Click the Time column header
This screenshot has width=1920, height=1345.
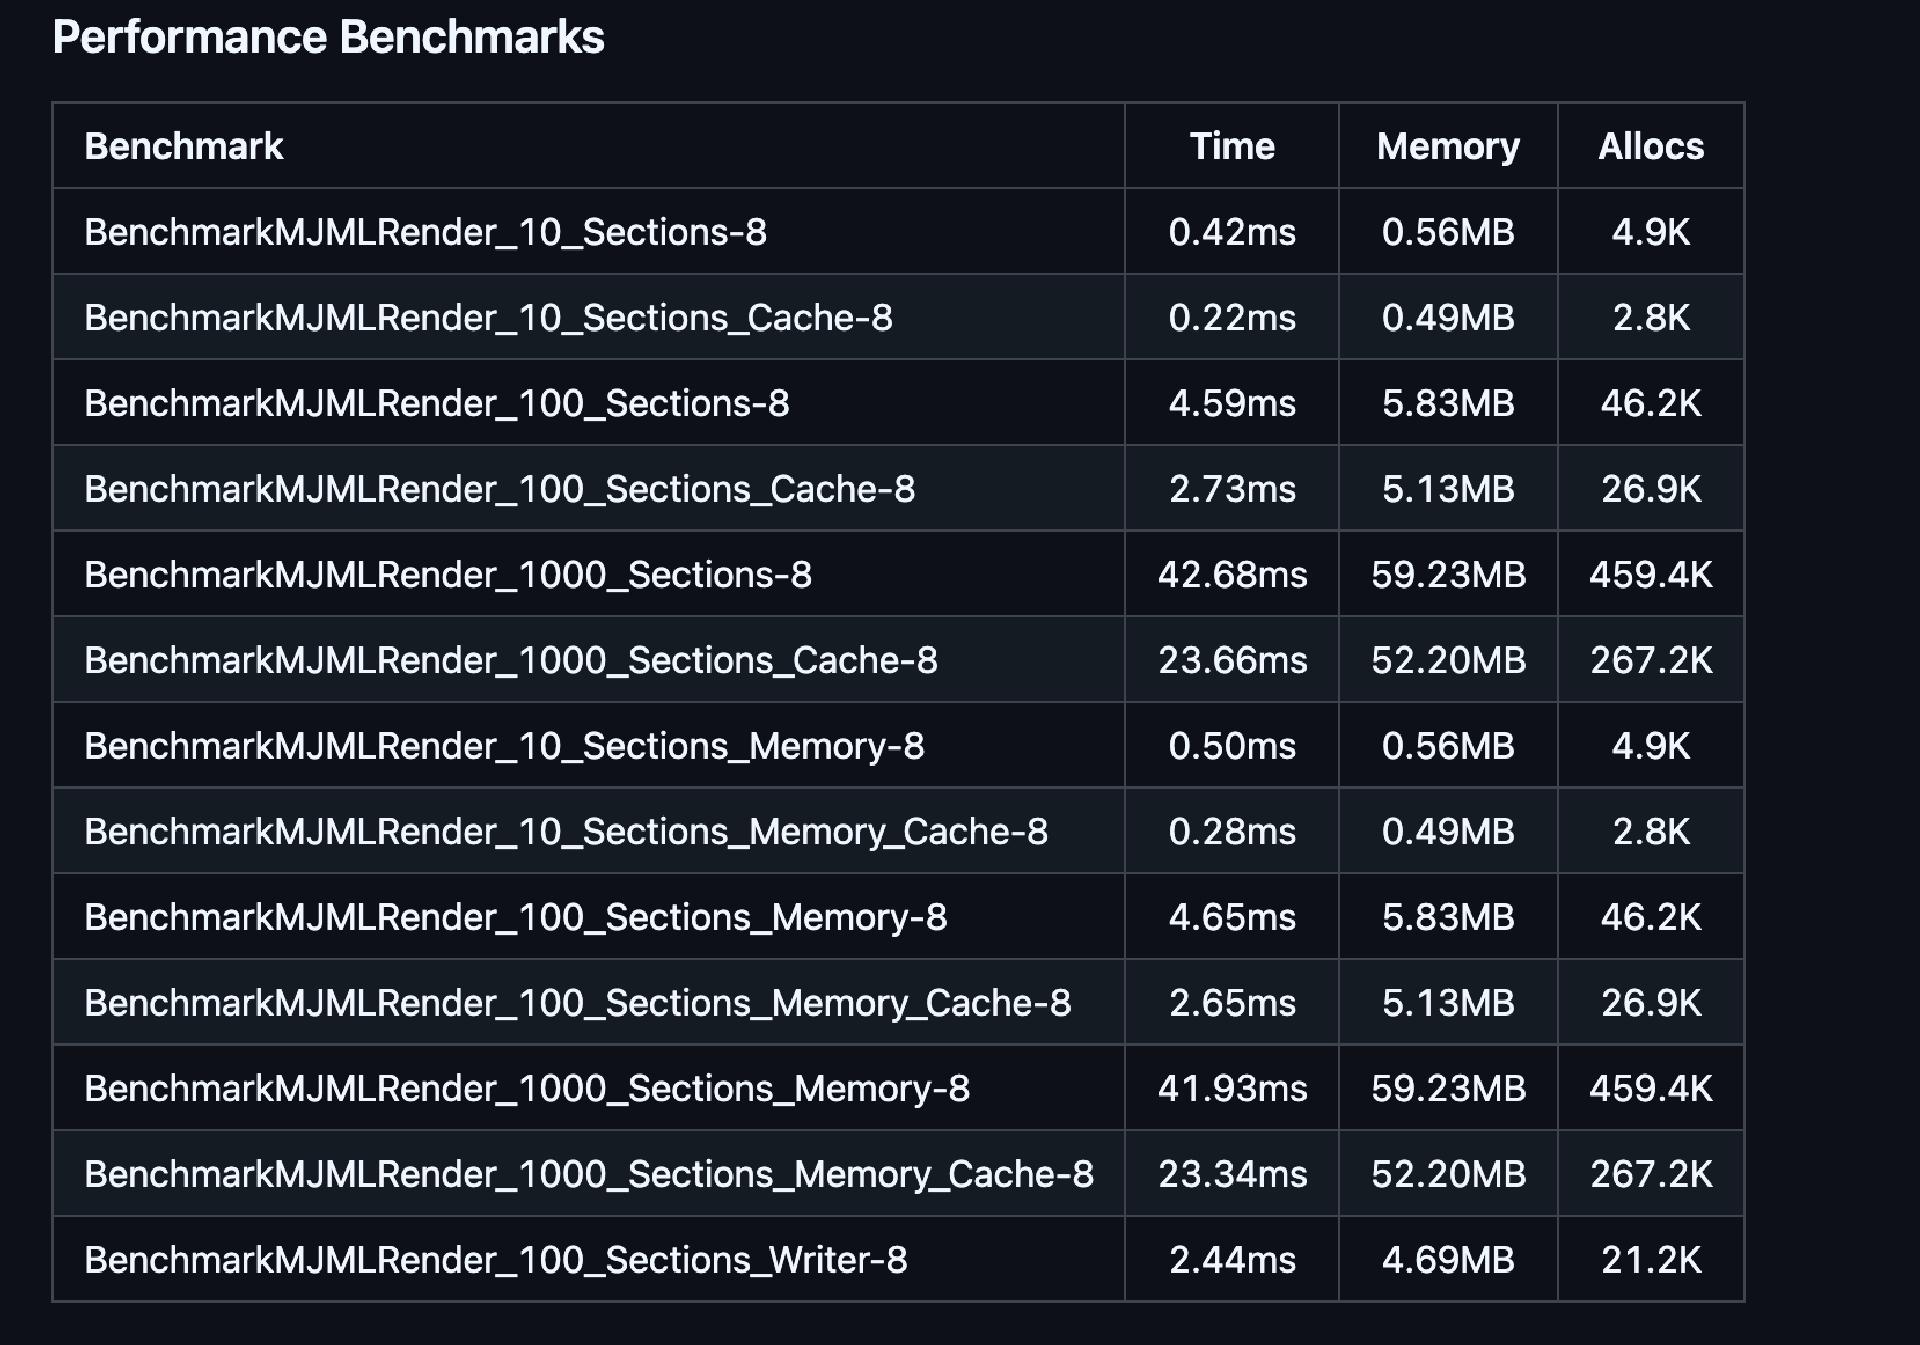[1232, 146]
